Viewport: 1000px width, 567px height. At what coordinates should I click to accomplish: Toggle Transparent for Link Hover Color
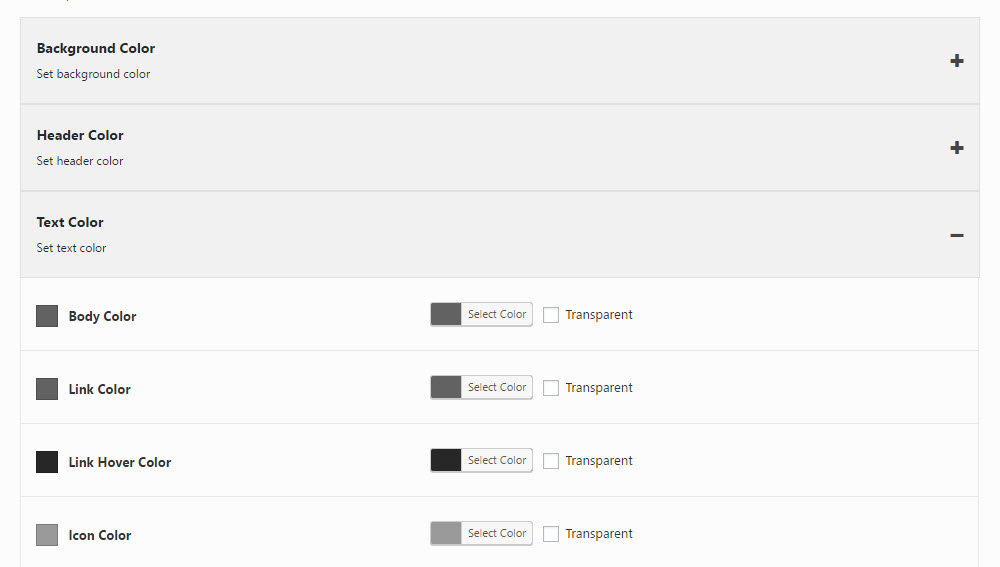tap(551, 461)
